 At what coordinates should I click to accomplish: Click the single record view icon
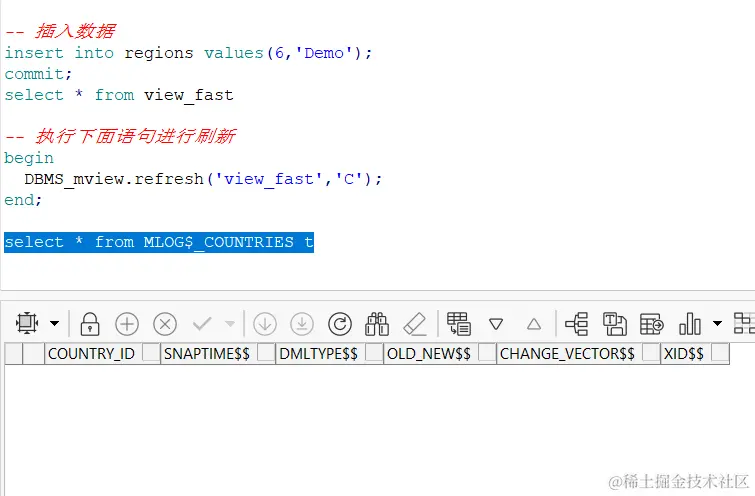[x=458, y=323]
